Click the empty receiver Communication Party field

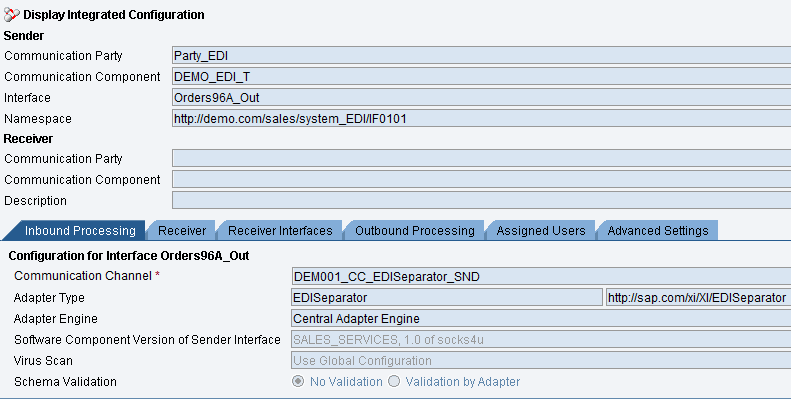coord(481,158)
